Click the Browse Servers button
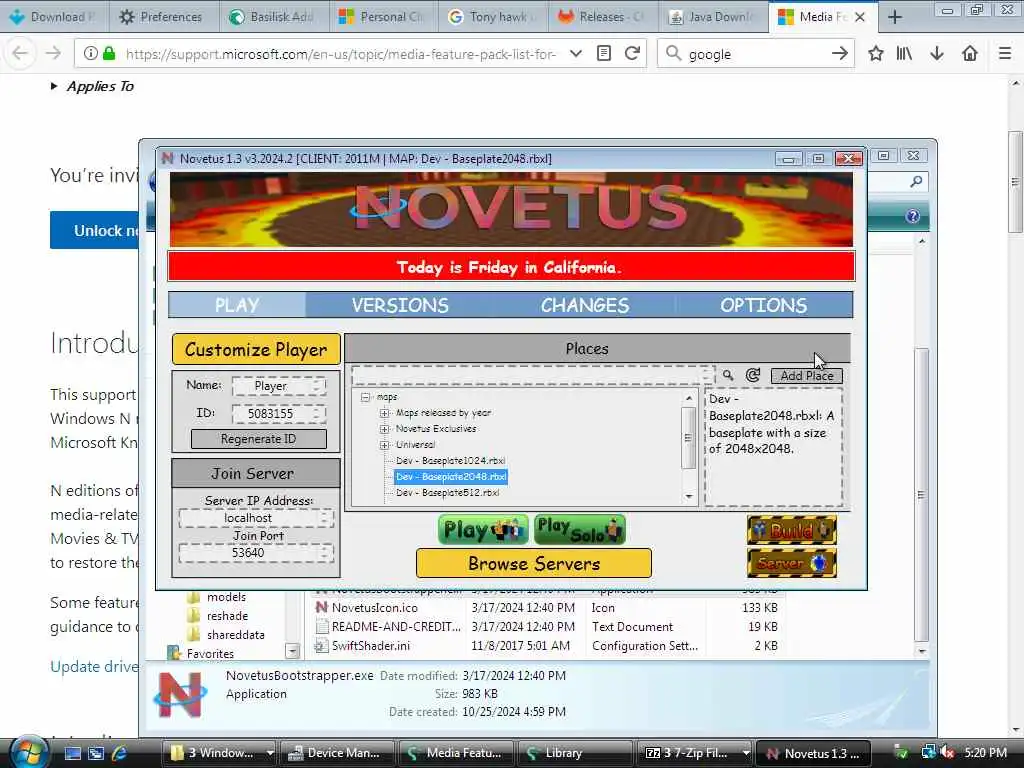 pos(534,563)
